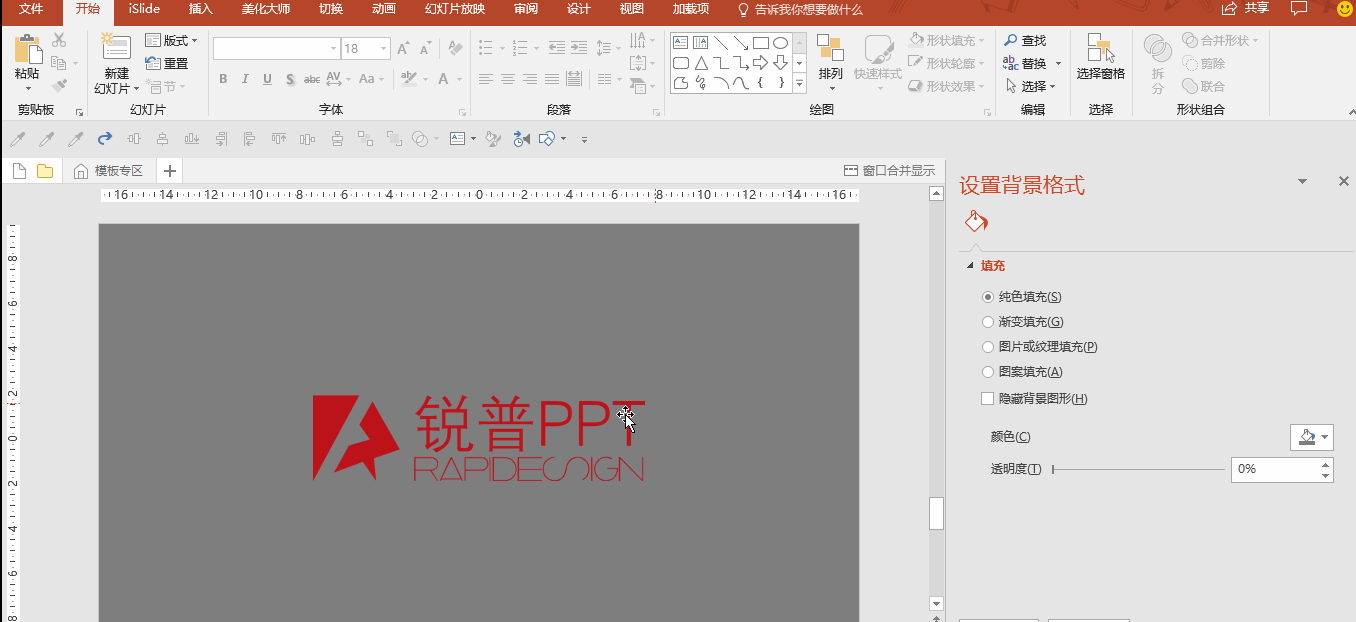
Task: Toggle text Shadow (S) formatting
Action: click(x=290, y=79)
